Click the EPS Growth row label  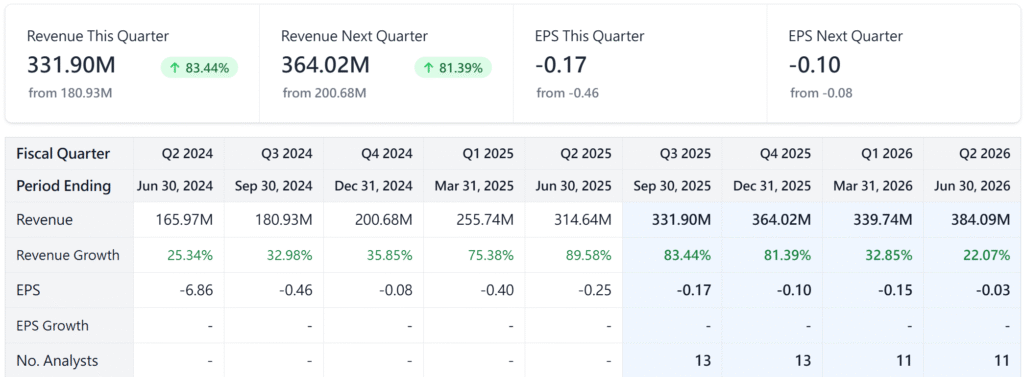pyautogui.click(x=52, y=325)
